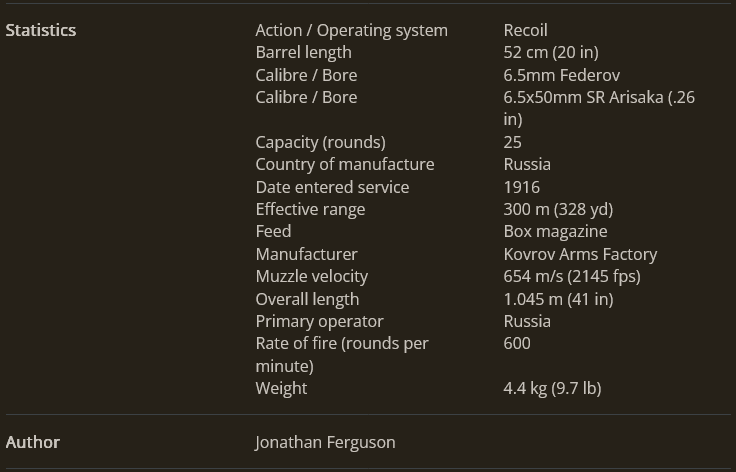Click the Author section heading
Image resolution: width=736 pixels, height=472 pixels.
[33, 442]
